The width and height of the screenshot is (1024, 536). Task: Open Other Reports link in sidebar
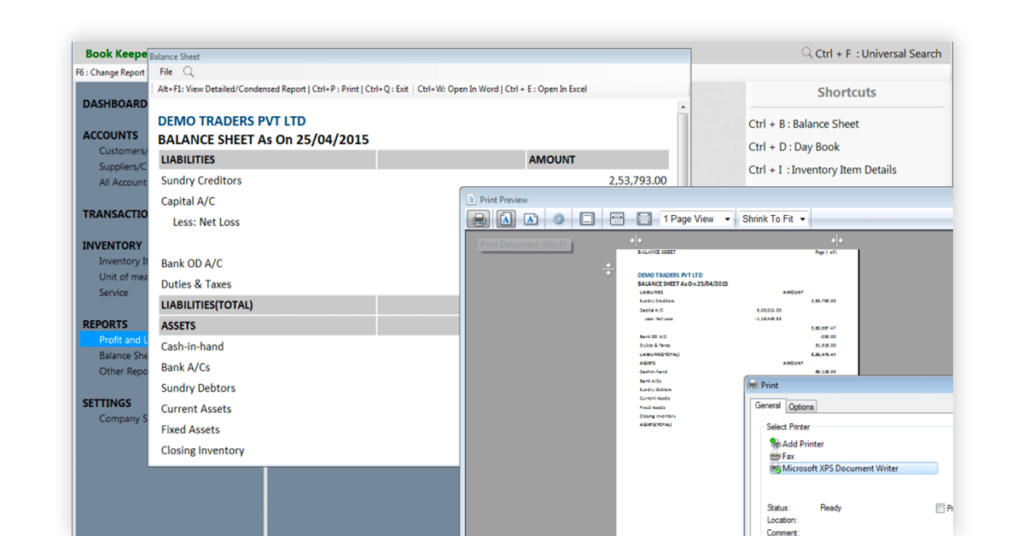pyautogui.click(x=123, y=371)
